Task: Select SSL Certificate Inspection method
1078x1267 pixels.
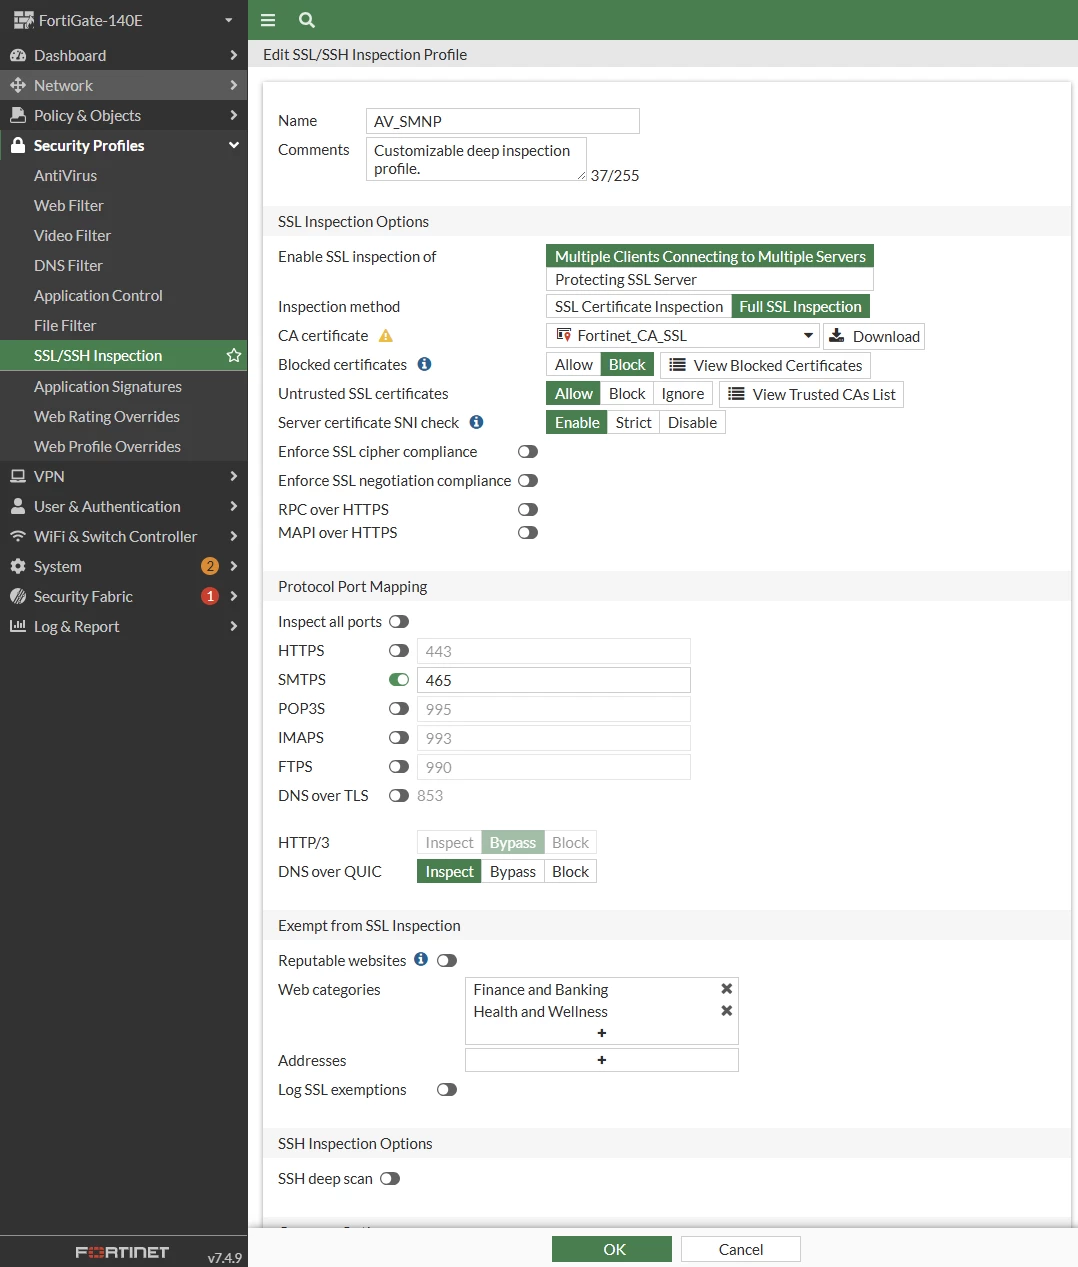Action: click(x=639, y=306)
